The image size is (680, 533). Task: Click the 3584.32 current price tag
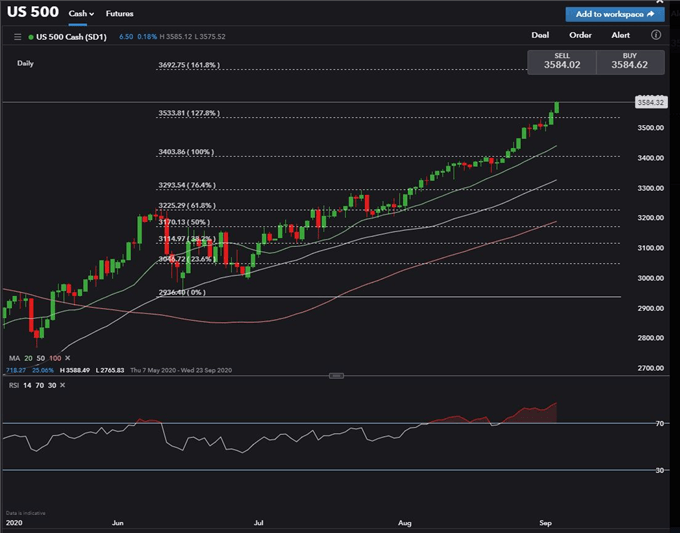coord(651,102)
